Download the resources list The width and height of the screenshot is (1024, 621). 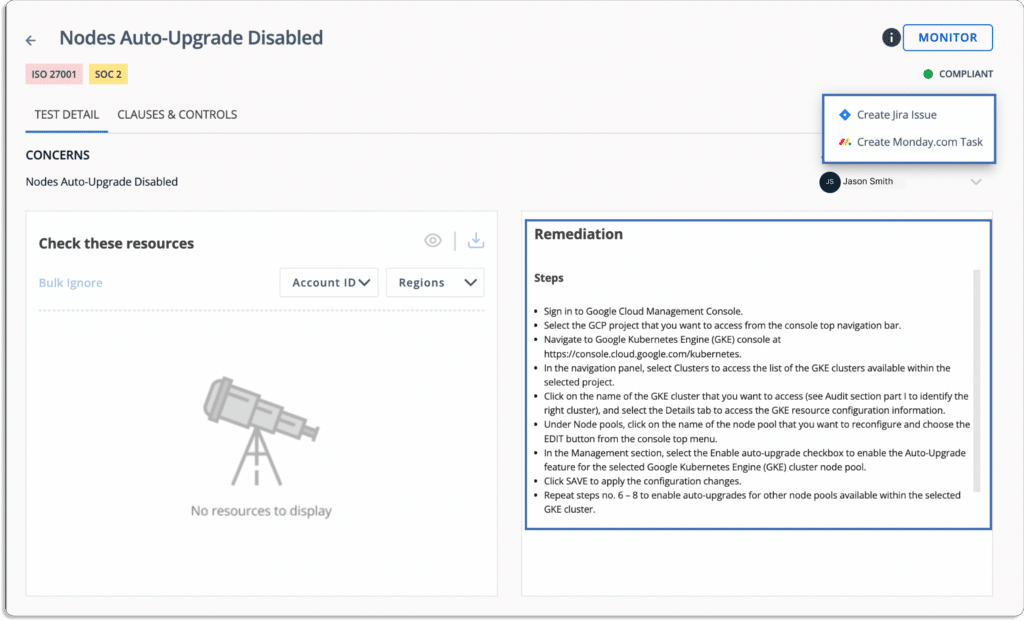(476, 241)
